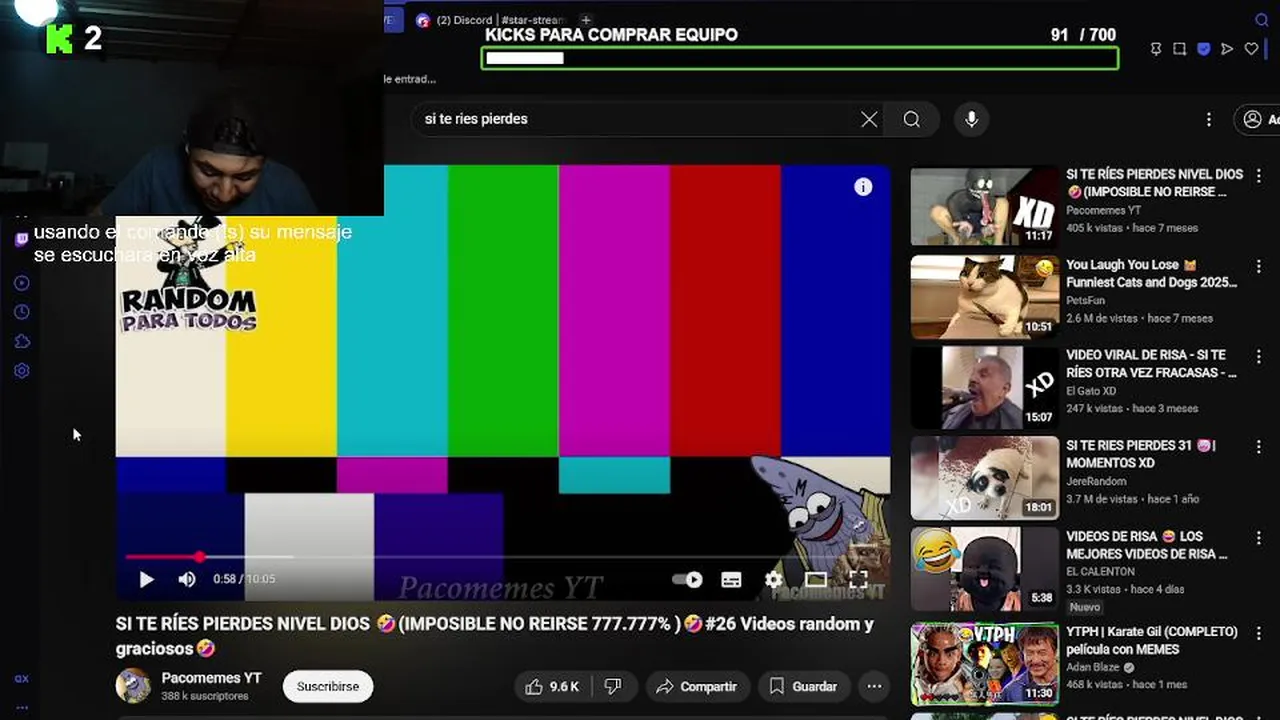Viewport: 1280px width, 720px height.
Task: Play the video
Action: [x=146, y=579]
